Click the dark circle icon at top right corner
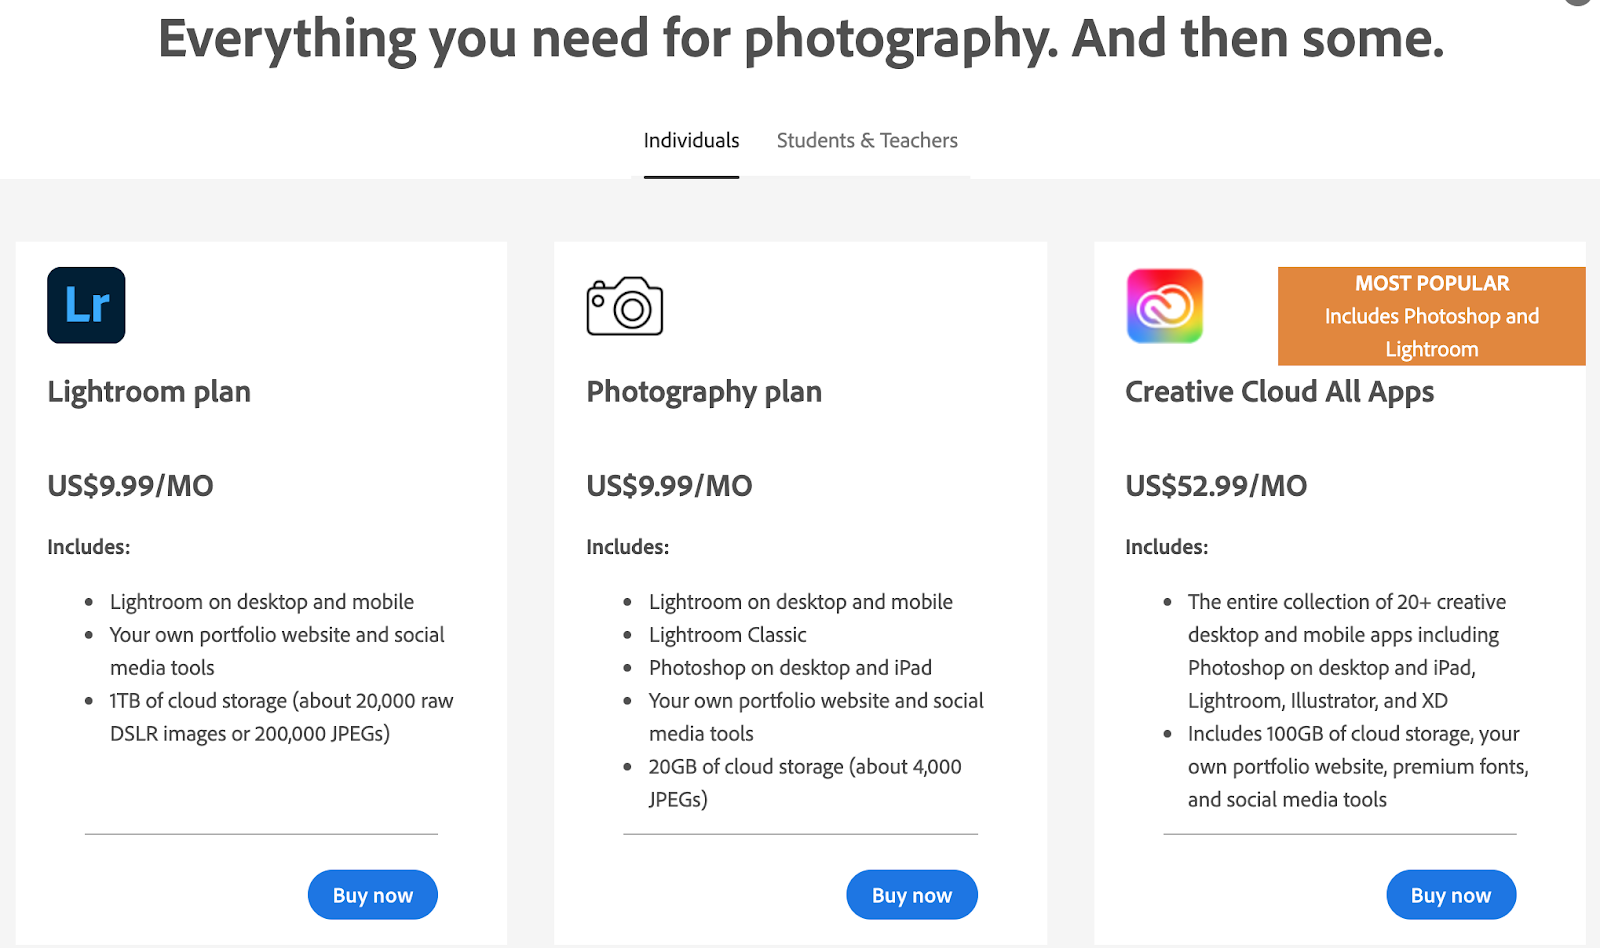Image resolution: width=1600 pixels, height=948 pixels. coord(1580,2)
